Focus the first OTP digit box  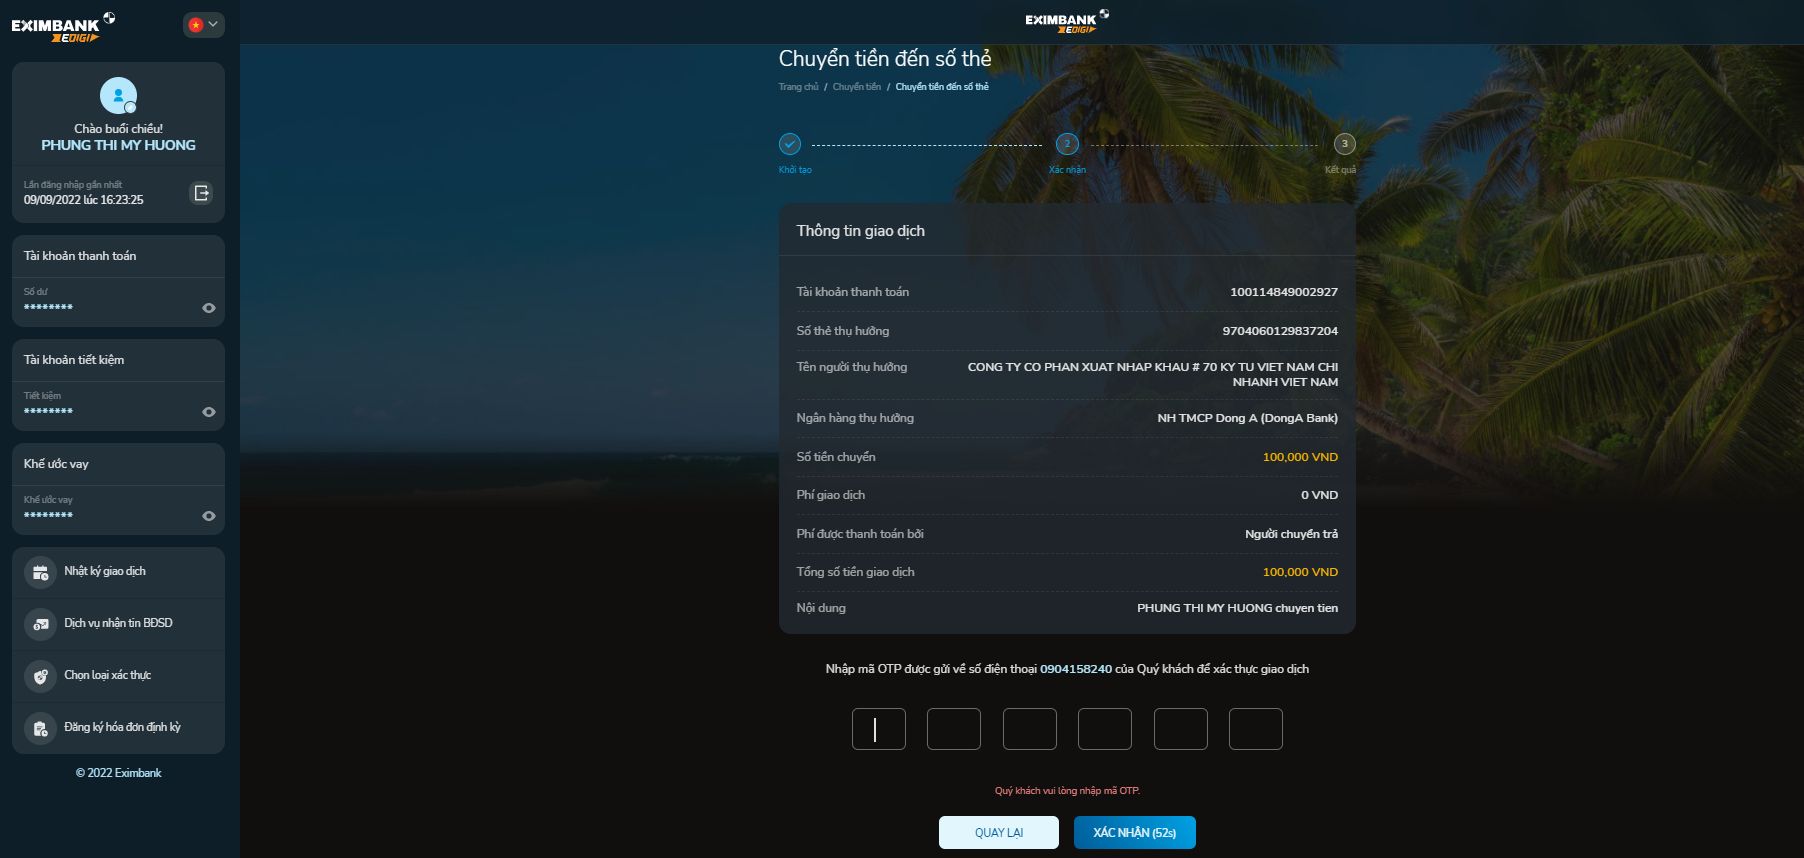878,729
